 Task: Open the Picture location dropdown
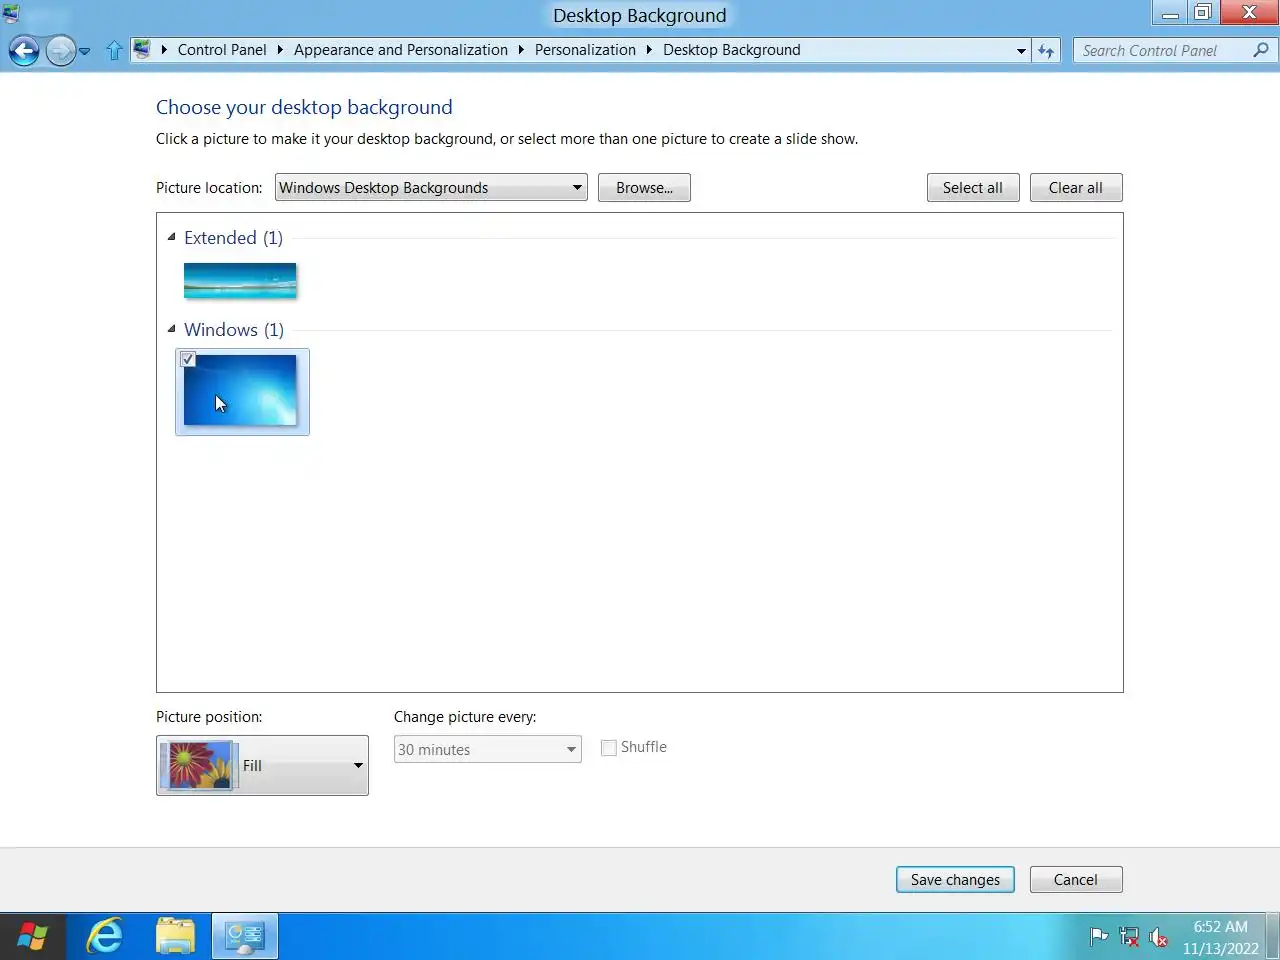pos(431,188)
